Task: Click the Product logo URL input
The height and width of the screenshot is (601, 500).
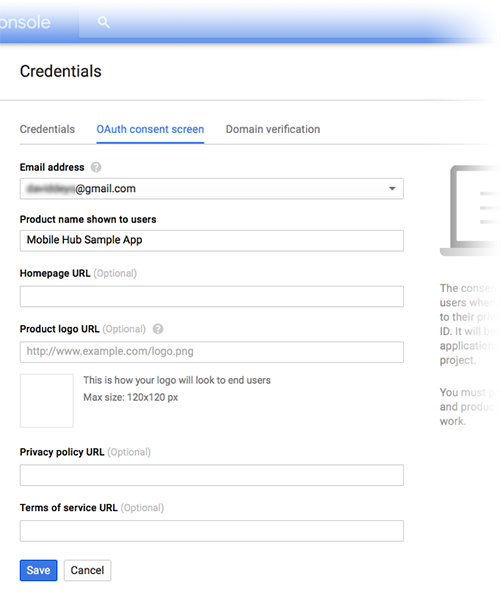Action: (212, 352)
